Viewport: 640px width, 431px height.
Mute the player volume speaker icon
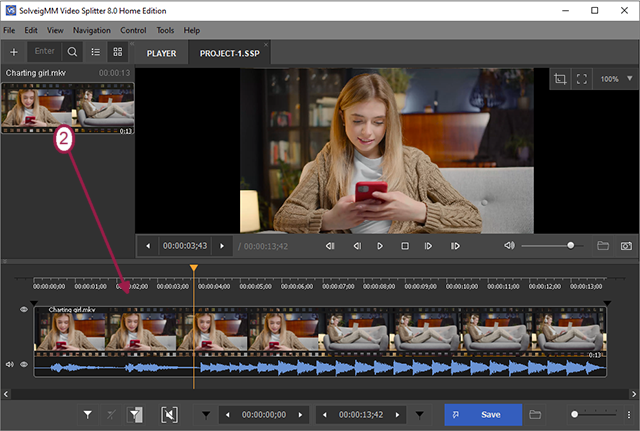509,245
